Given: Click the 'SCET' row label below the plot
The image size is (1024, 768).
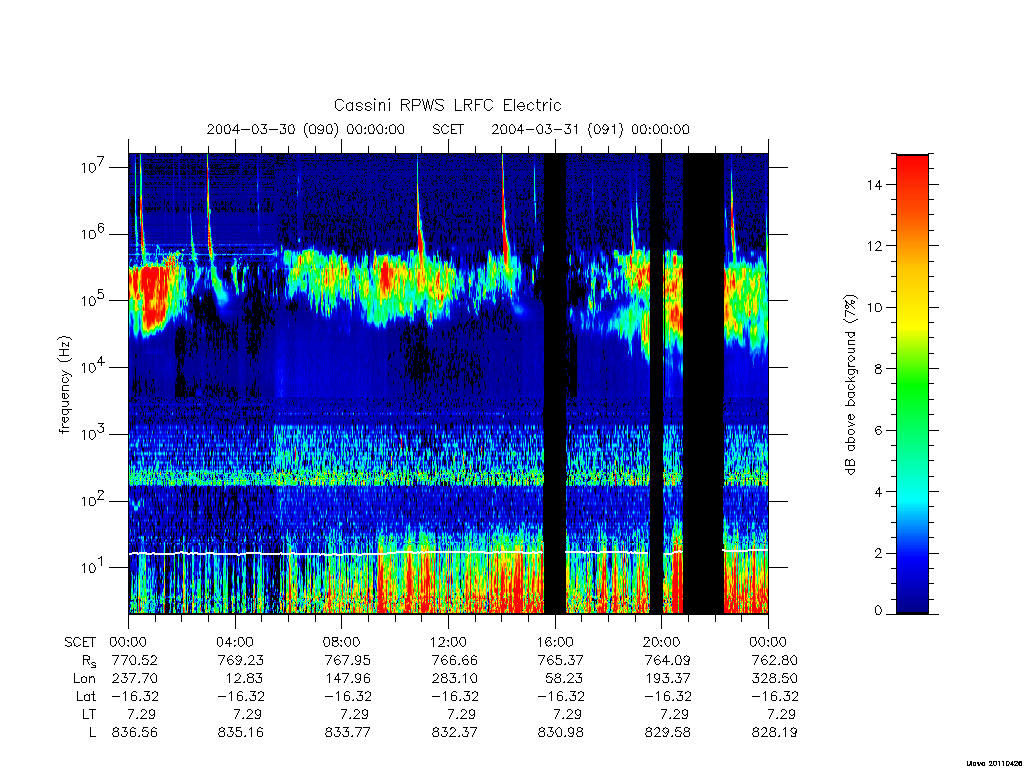Looking at the screenshot, I should (80, 643).
